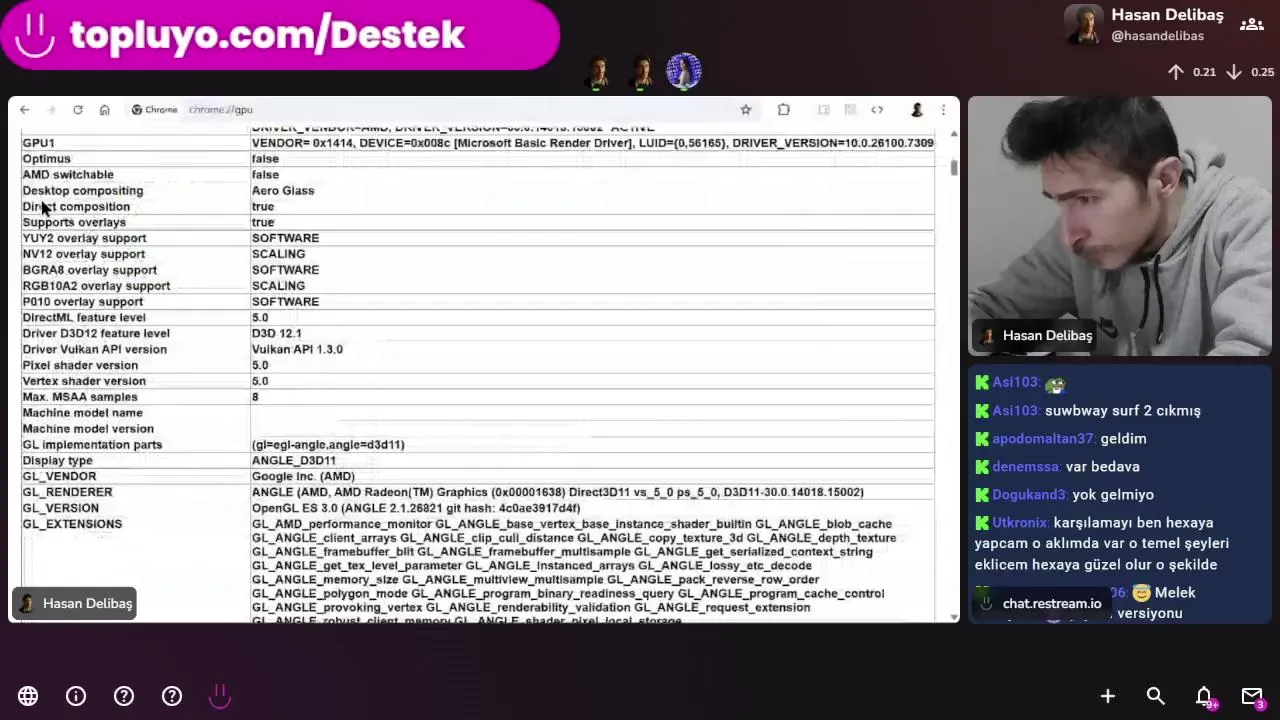Click DirectML feature level label
Viewport: 1280px width, 720px height.
[84, 318]
